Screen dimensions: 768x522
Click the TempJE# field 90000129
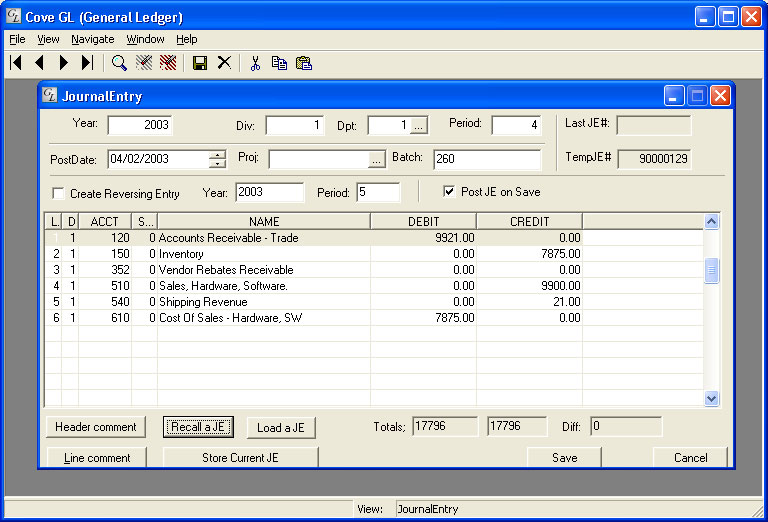[654, 159]
